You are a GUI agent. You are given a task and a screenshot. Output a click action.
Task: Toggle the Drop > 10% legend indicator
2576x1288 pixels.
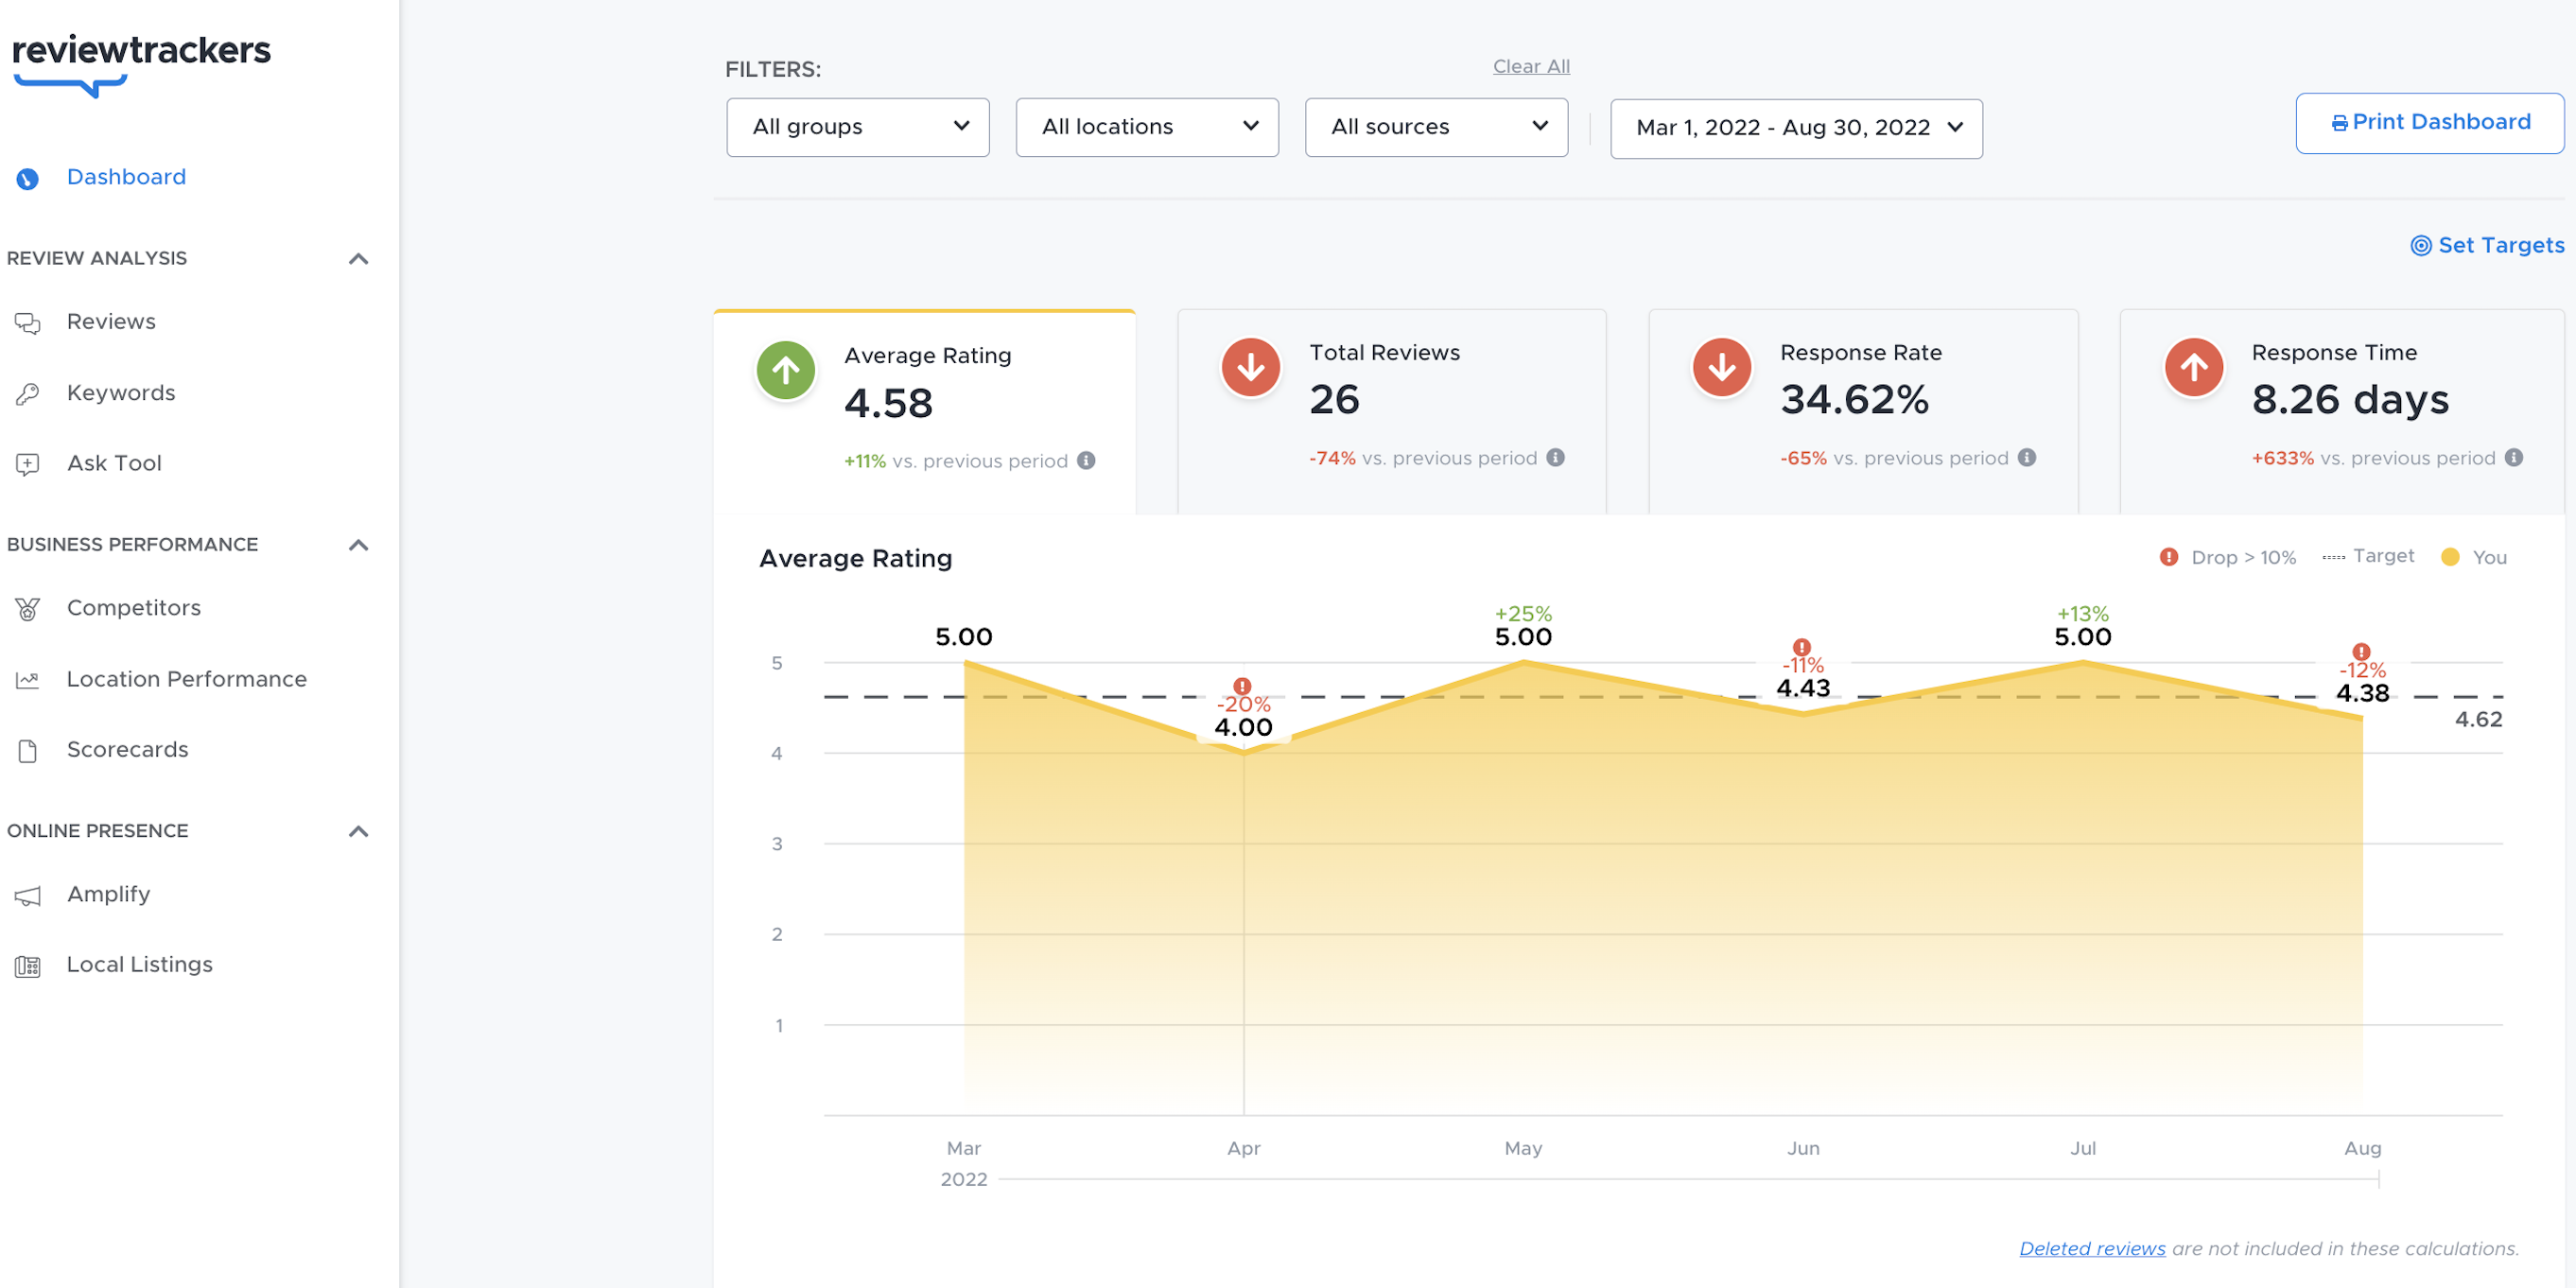[x=2169, y=557]
